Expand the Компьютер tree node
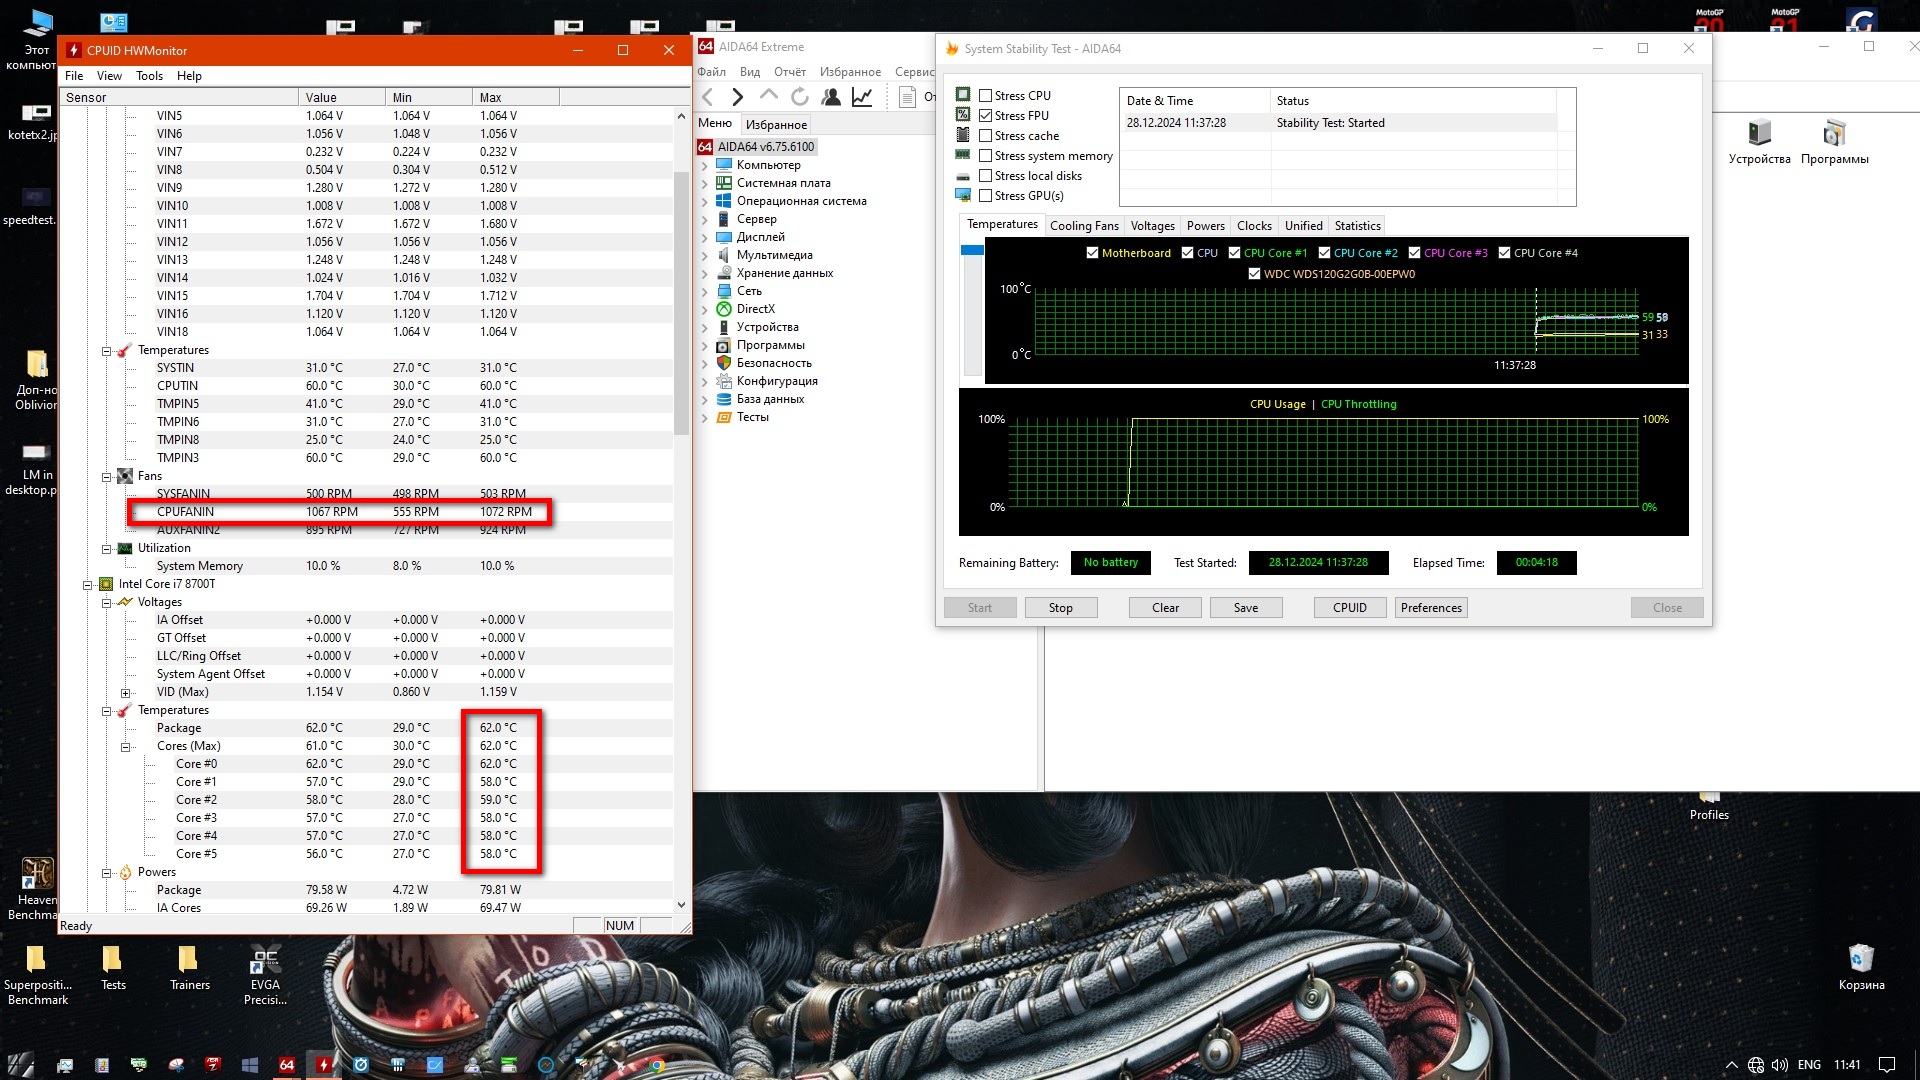 point(705,165)
